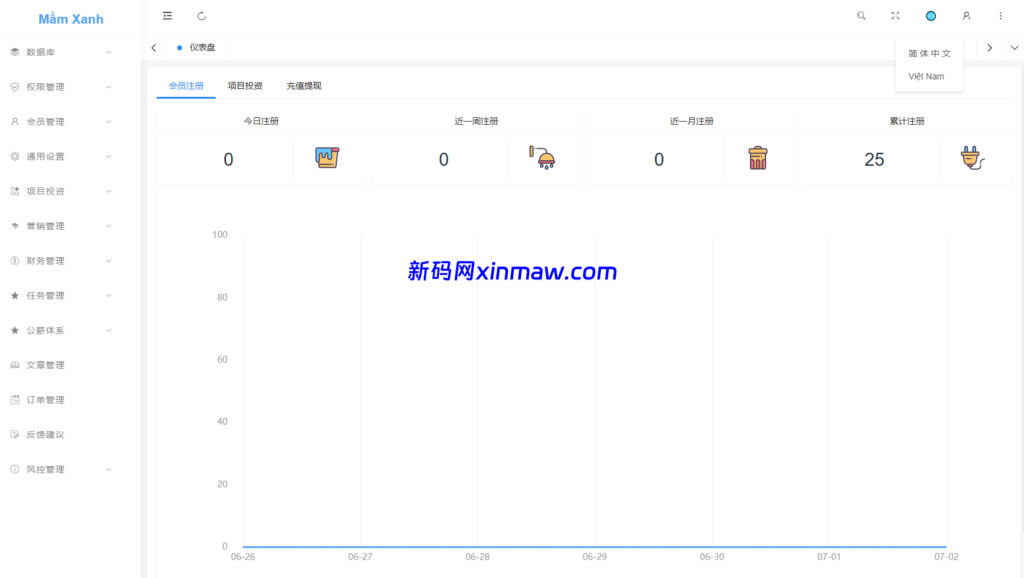The height and width of the screenshot is (578, 1024).
Task: Click the 近一周注册 card heading
Action: 476,121
